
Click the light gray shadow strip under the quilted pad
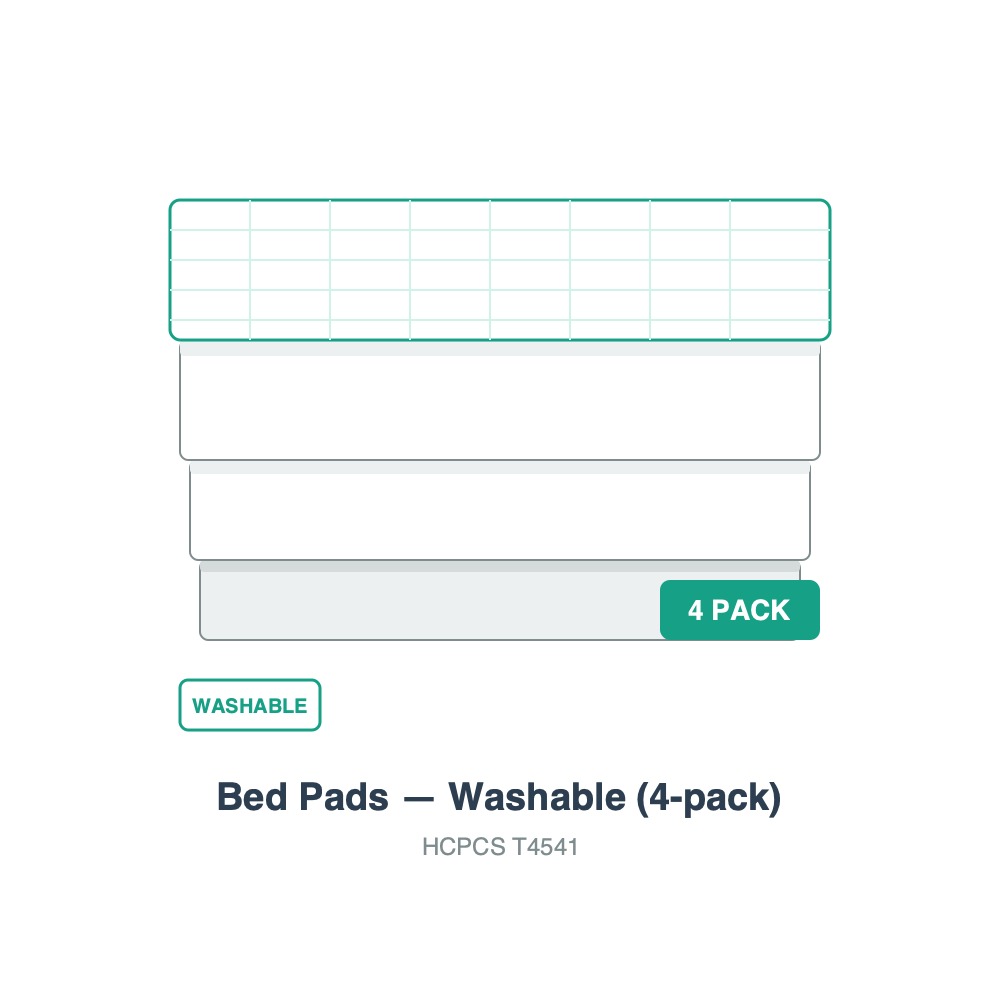point(500,349)
